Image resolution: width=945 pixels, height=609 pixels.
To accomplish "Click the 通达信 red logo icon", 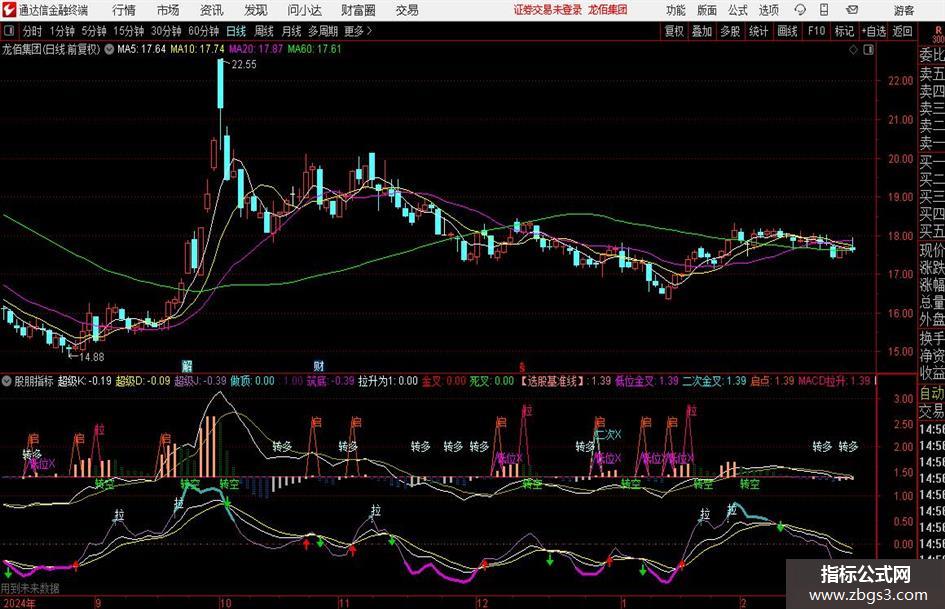I will [x=9, y=10].
